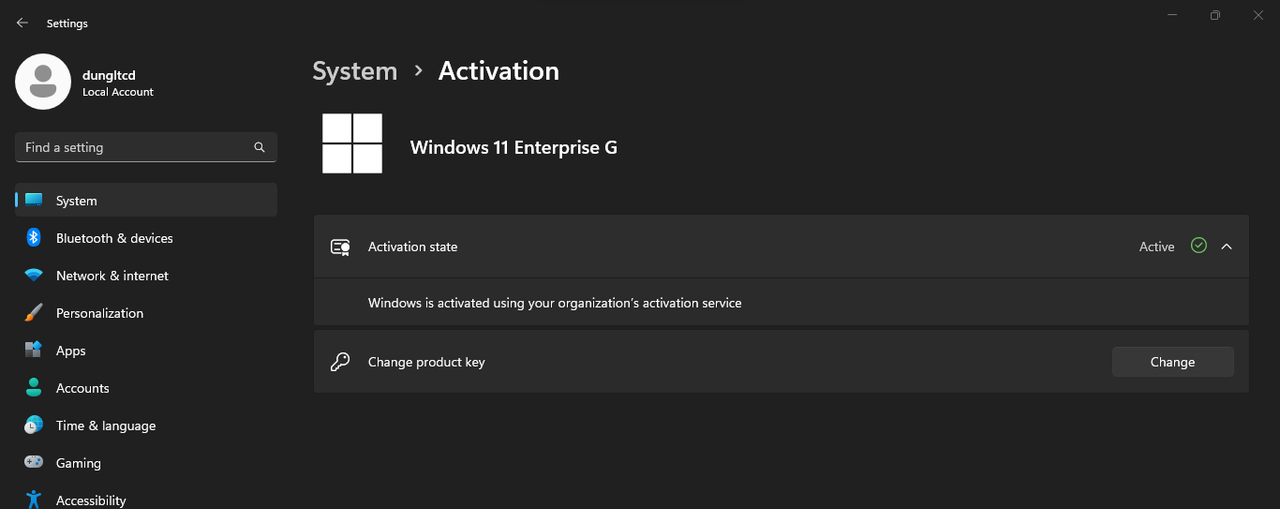Click the Network & internet Wi-Fi icon
This screenshot has height=509, width=1280.
point(34,276)
